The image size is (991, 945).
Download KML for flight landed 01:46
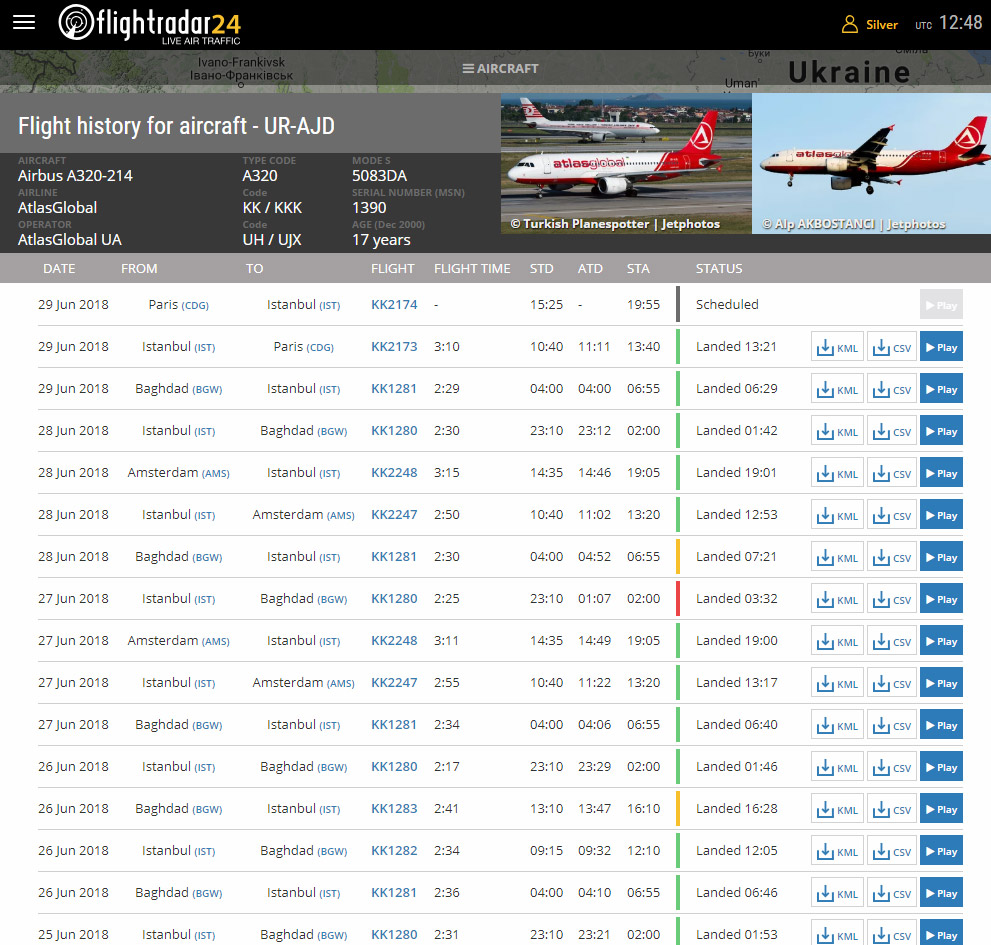point(837,767)
